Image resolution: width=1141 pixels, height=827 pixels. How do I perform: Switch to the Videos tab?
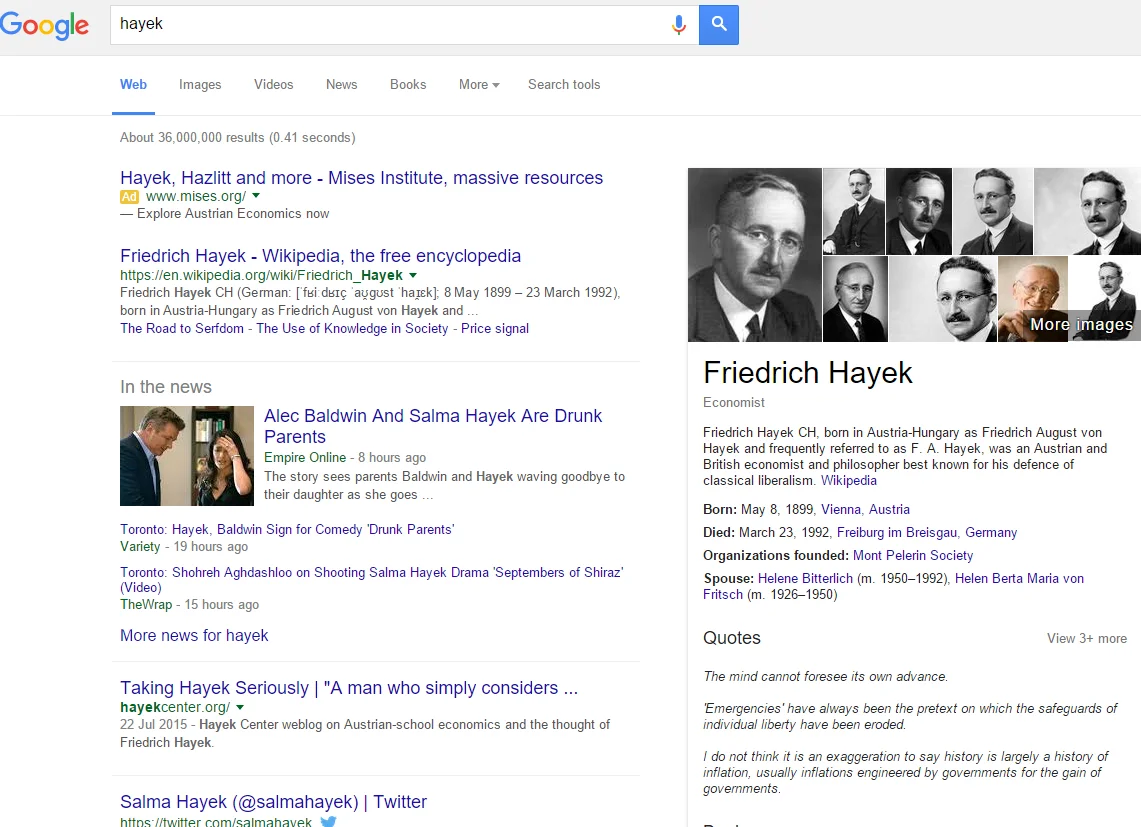pyautogui.click(x=274, y=84)
